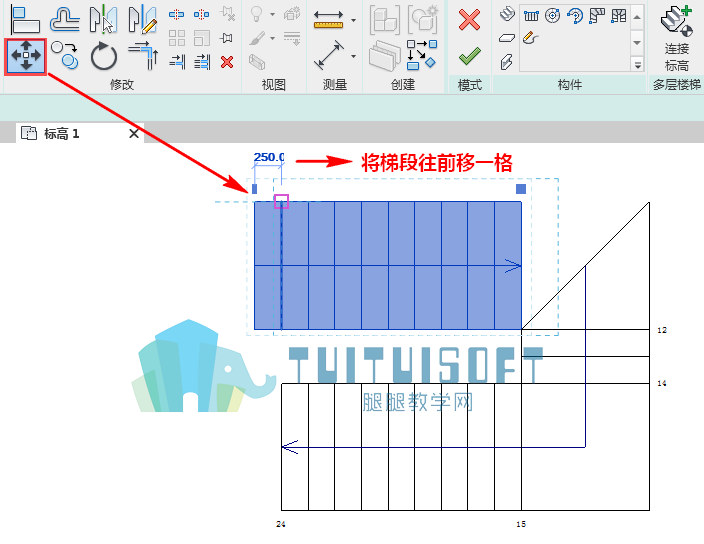Click the Rotate tool icon
704x544 pixels.
click(104, 56)
